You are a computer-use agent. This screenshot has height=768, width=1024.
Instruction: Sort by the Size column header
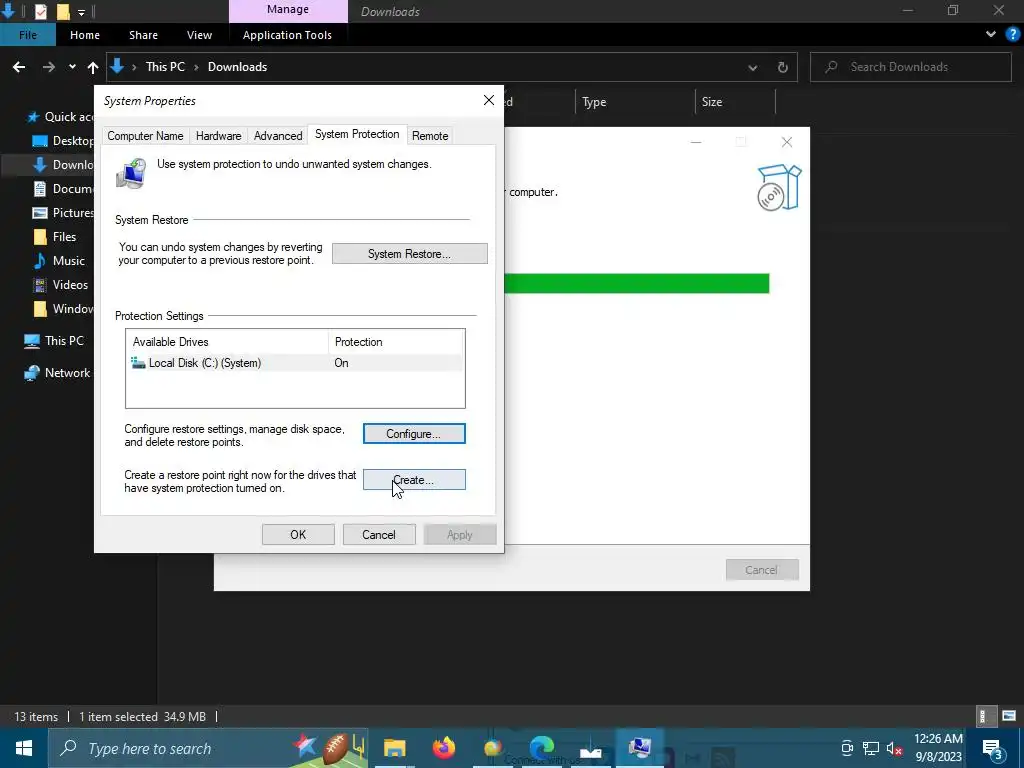tap(735, 102)
